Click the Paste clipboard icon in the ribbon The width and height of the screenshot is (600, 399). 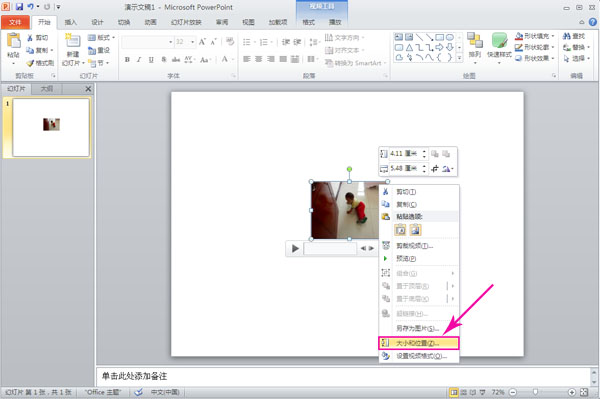coord(13,41)
